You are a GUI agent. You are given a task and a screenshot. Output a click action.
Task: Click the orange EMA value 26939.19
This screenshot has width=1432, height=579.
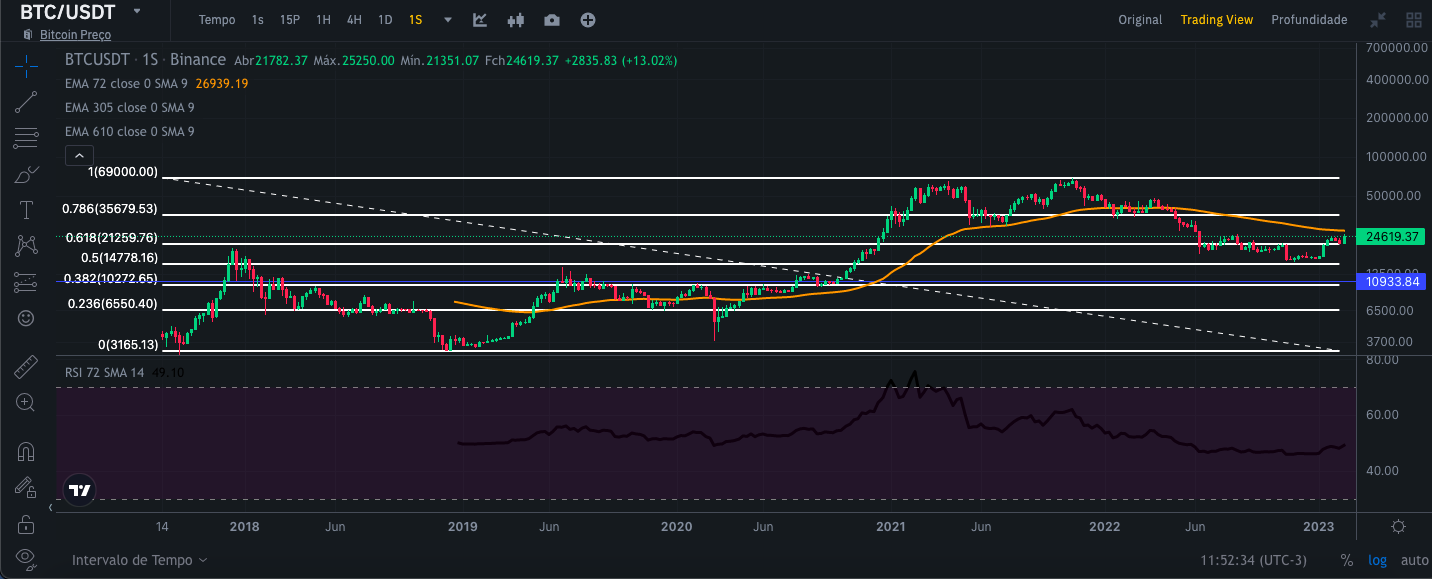point(222,83)
